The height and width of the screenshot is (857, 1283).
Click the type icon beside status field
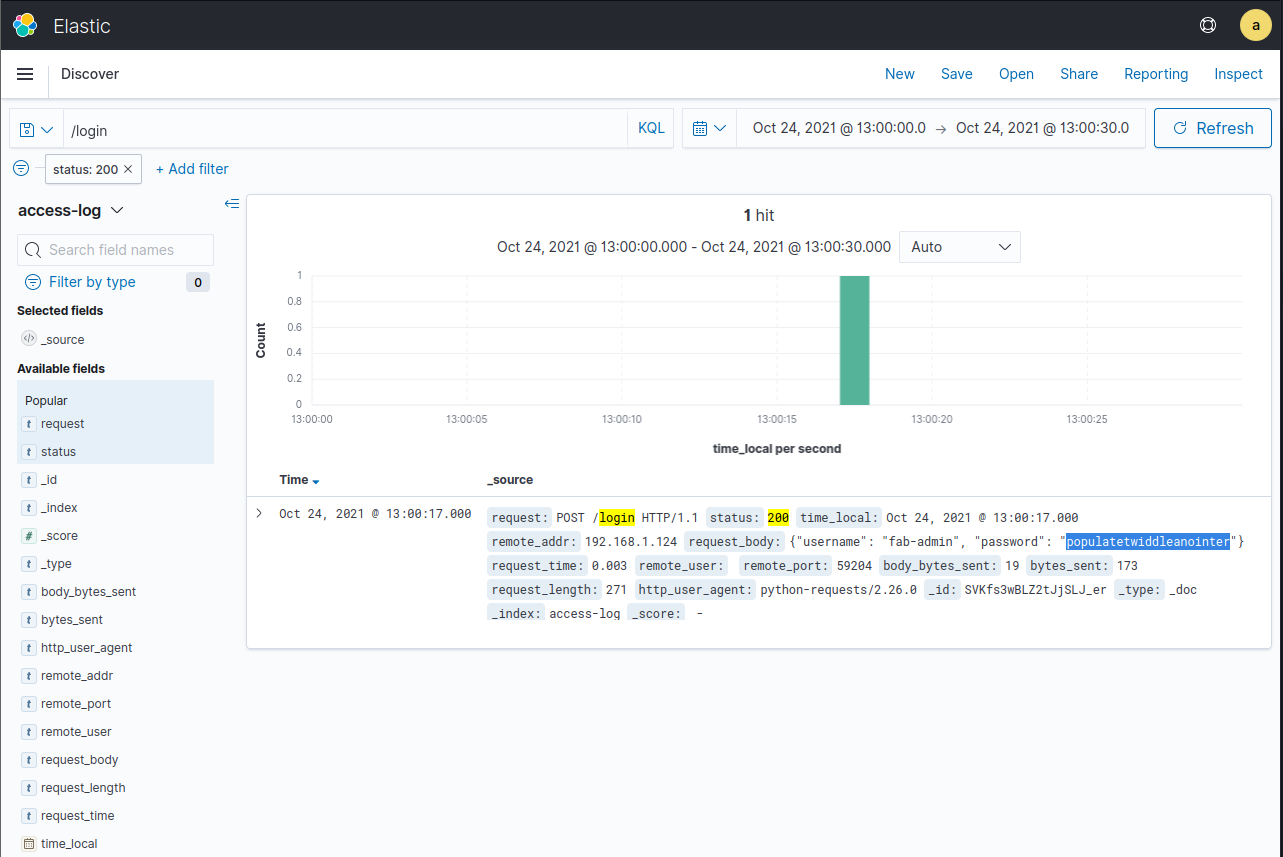pyautogui.click(x=28, y=452)
